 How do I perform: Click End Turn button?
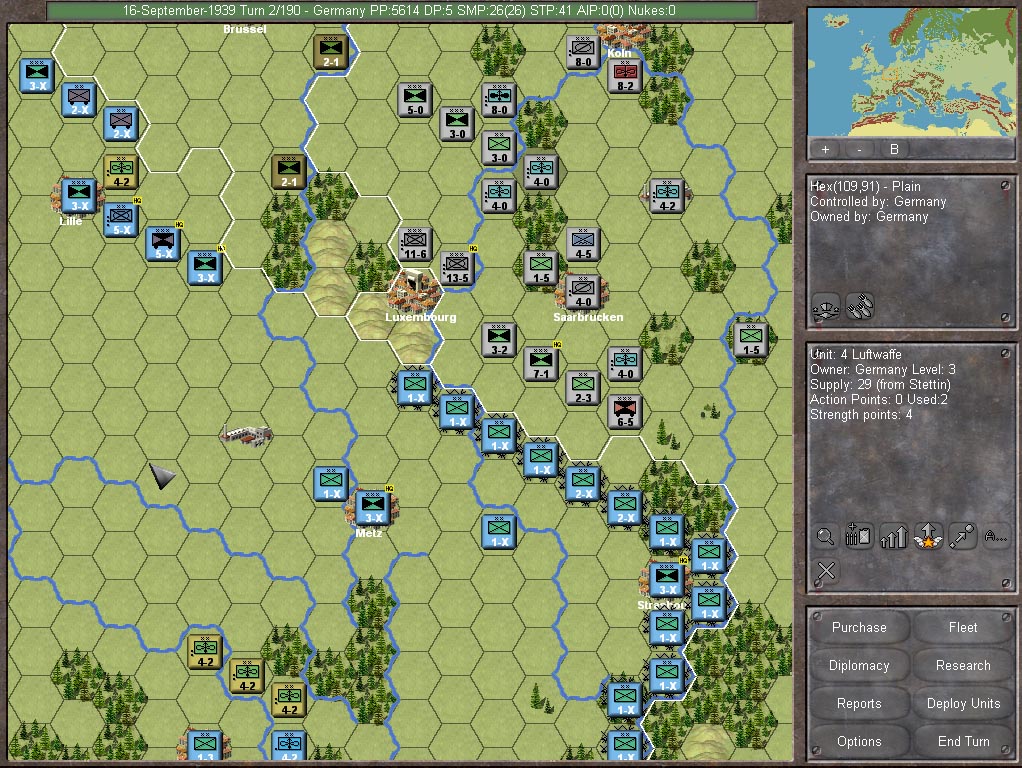(963, 741)
